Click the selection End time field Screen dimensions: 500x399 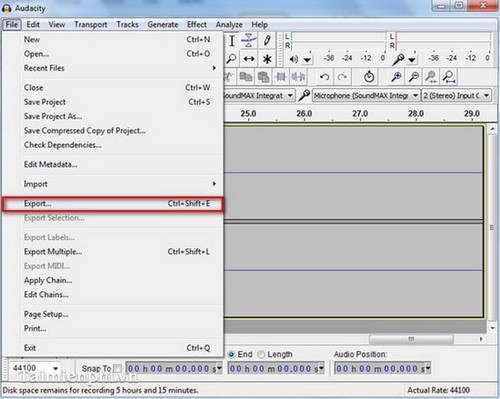tap(276, 368)
